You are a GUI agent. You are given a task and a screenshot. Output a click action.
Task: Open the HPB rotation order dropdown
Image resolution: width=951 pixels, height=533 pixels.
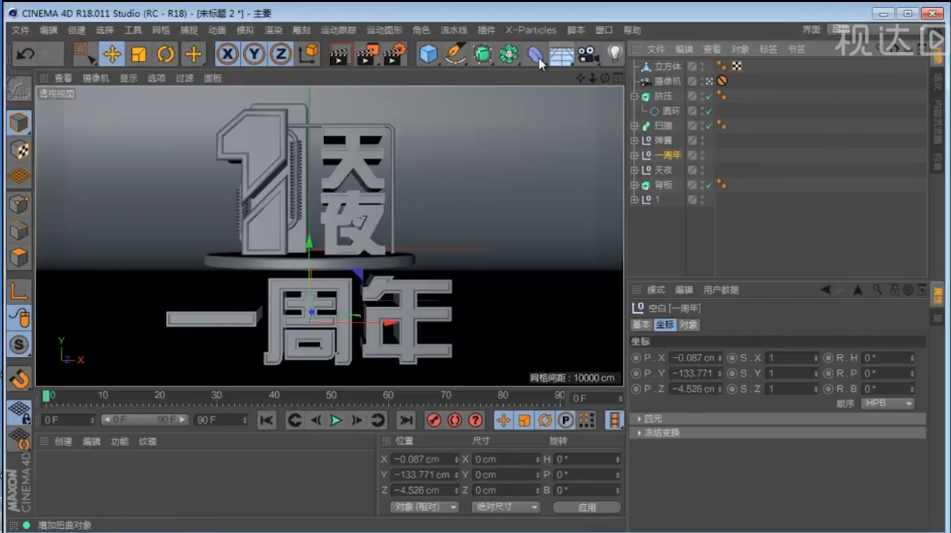[888, 403]
